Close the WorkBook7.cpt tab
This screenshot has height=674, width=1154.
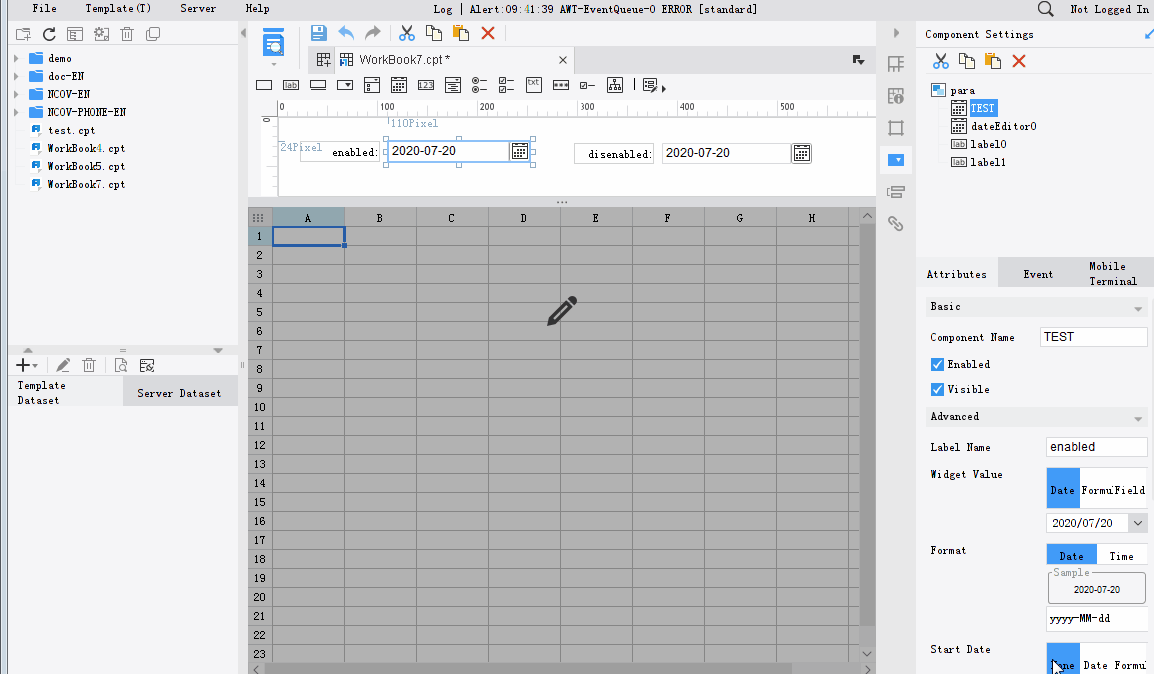pos(563,60)
